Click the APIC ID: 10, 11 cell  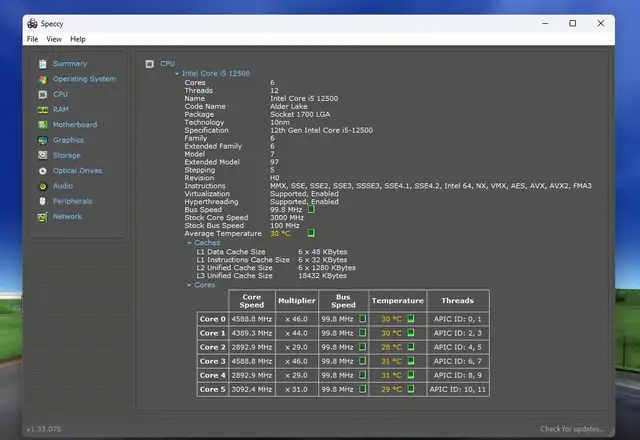point(458,389)
